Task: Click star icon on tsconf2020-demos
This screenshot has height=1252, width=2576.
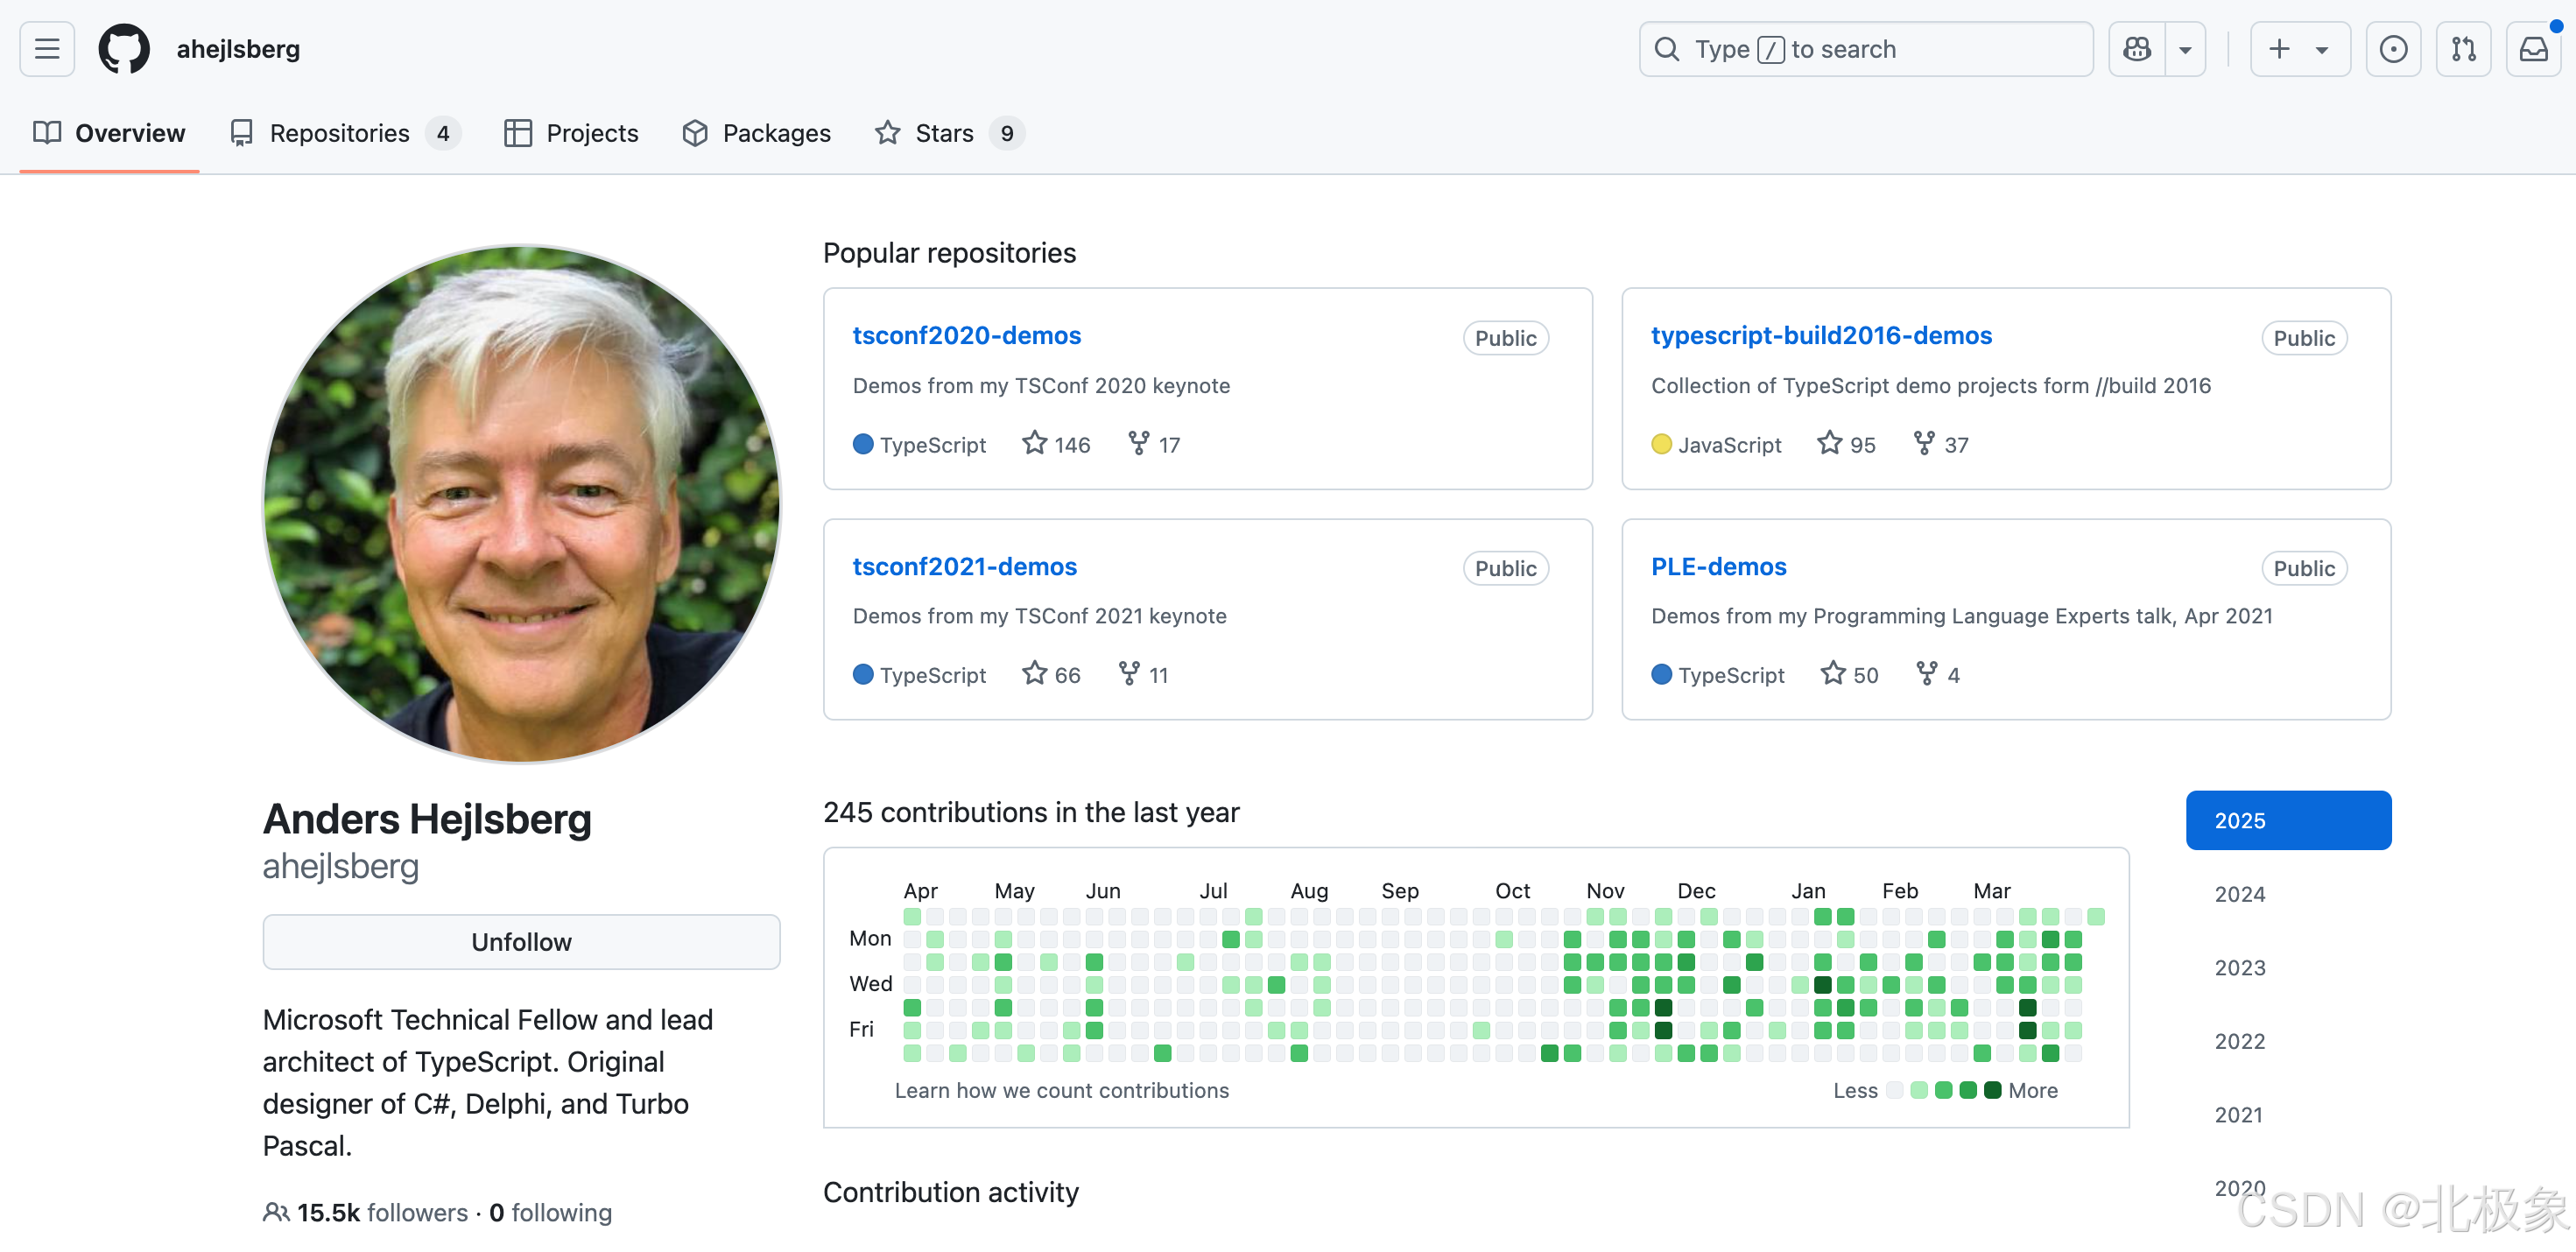Action: (1034, 443)
